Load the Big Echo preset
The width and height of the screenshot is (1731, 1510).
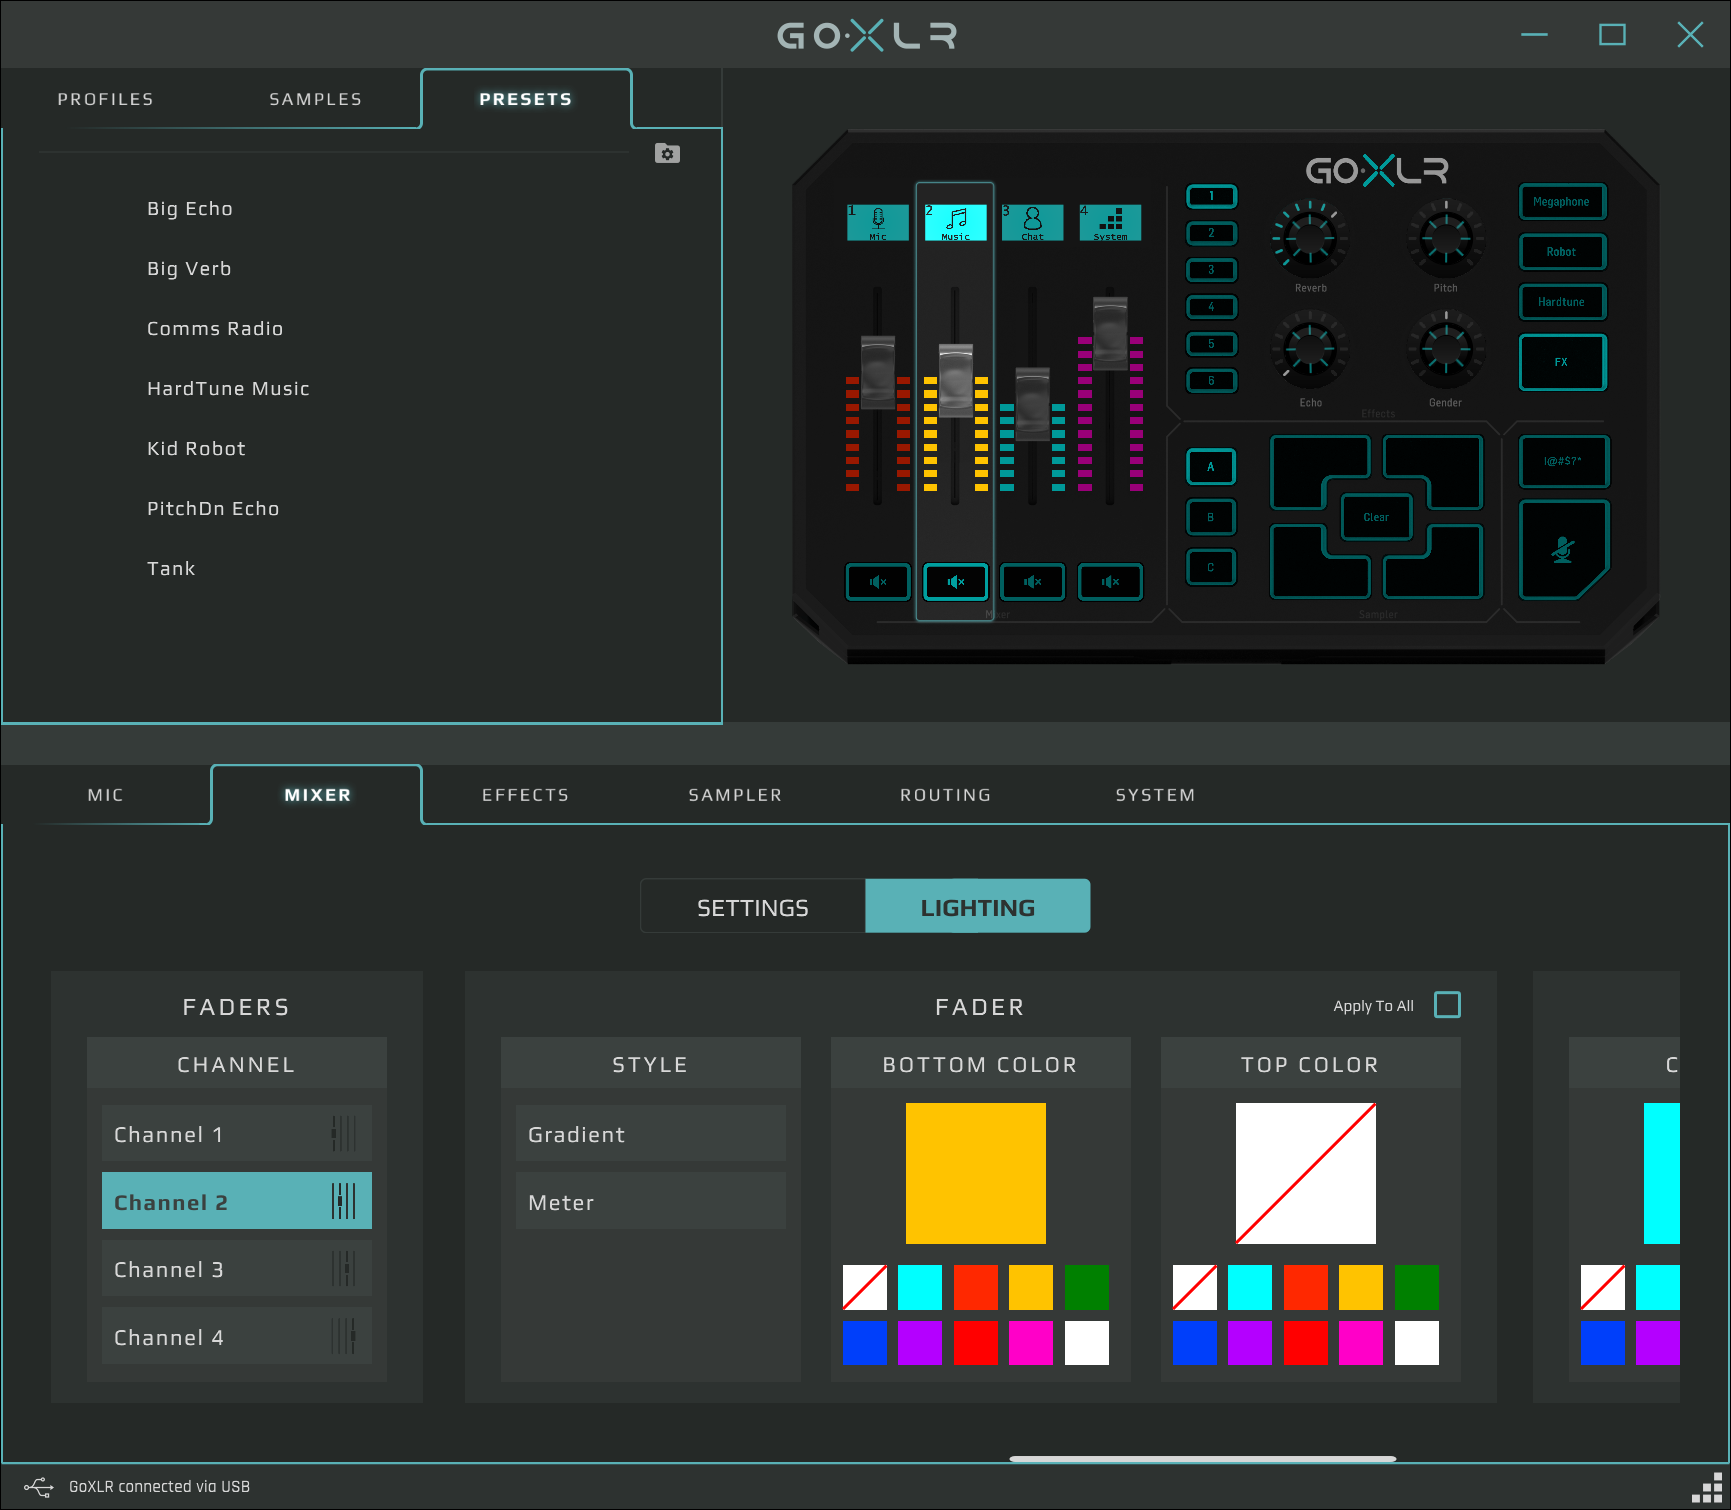[190, 209]
